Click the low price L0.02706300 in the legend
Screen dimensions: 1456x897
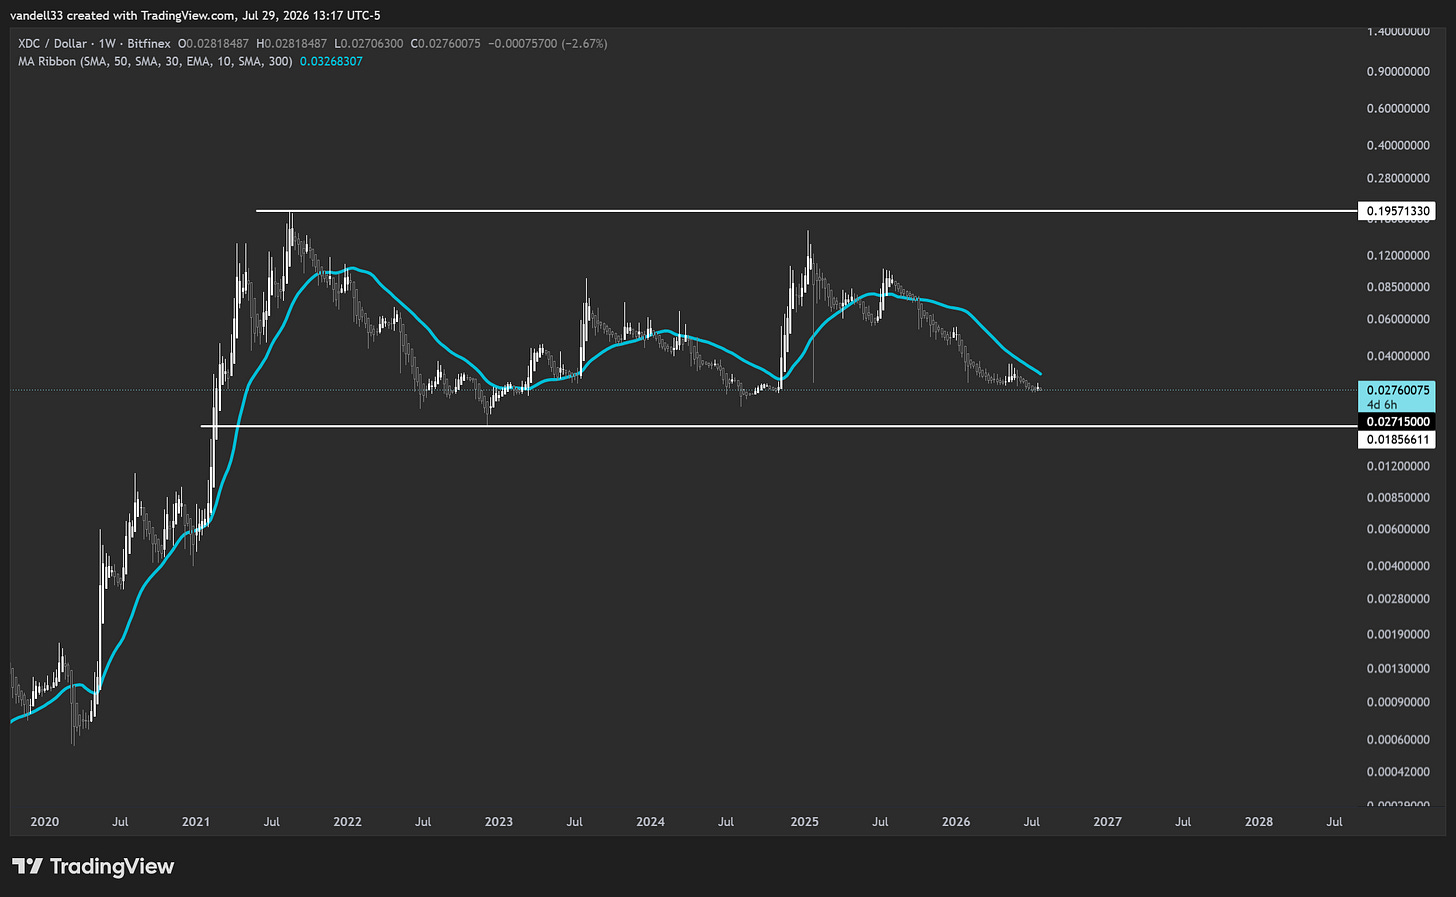(x=369, y=44)
